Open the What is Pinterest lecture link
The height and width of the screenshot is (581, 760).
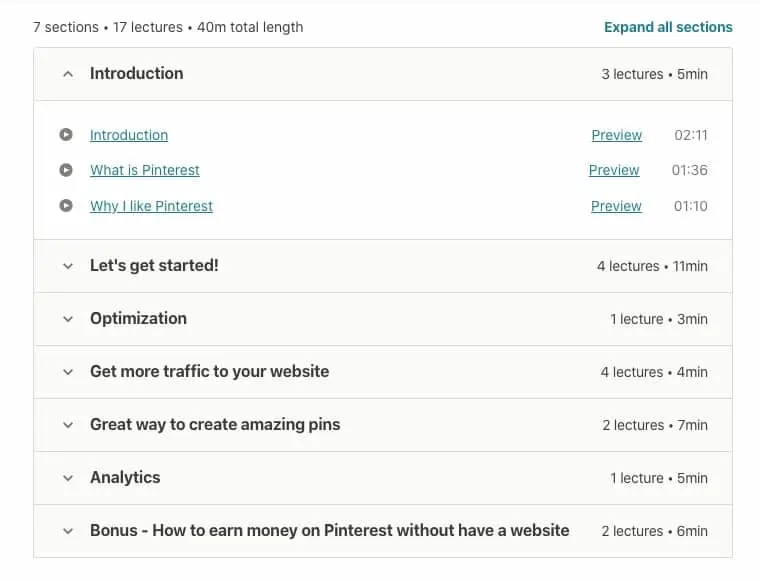click(x=144, y=170)
